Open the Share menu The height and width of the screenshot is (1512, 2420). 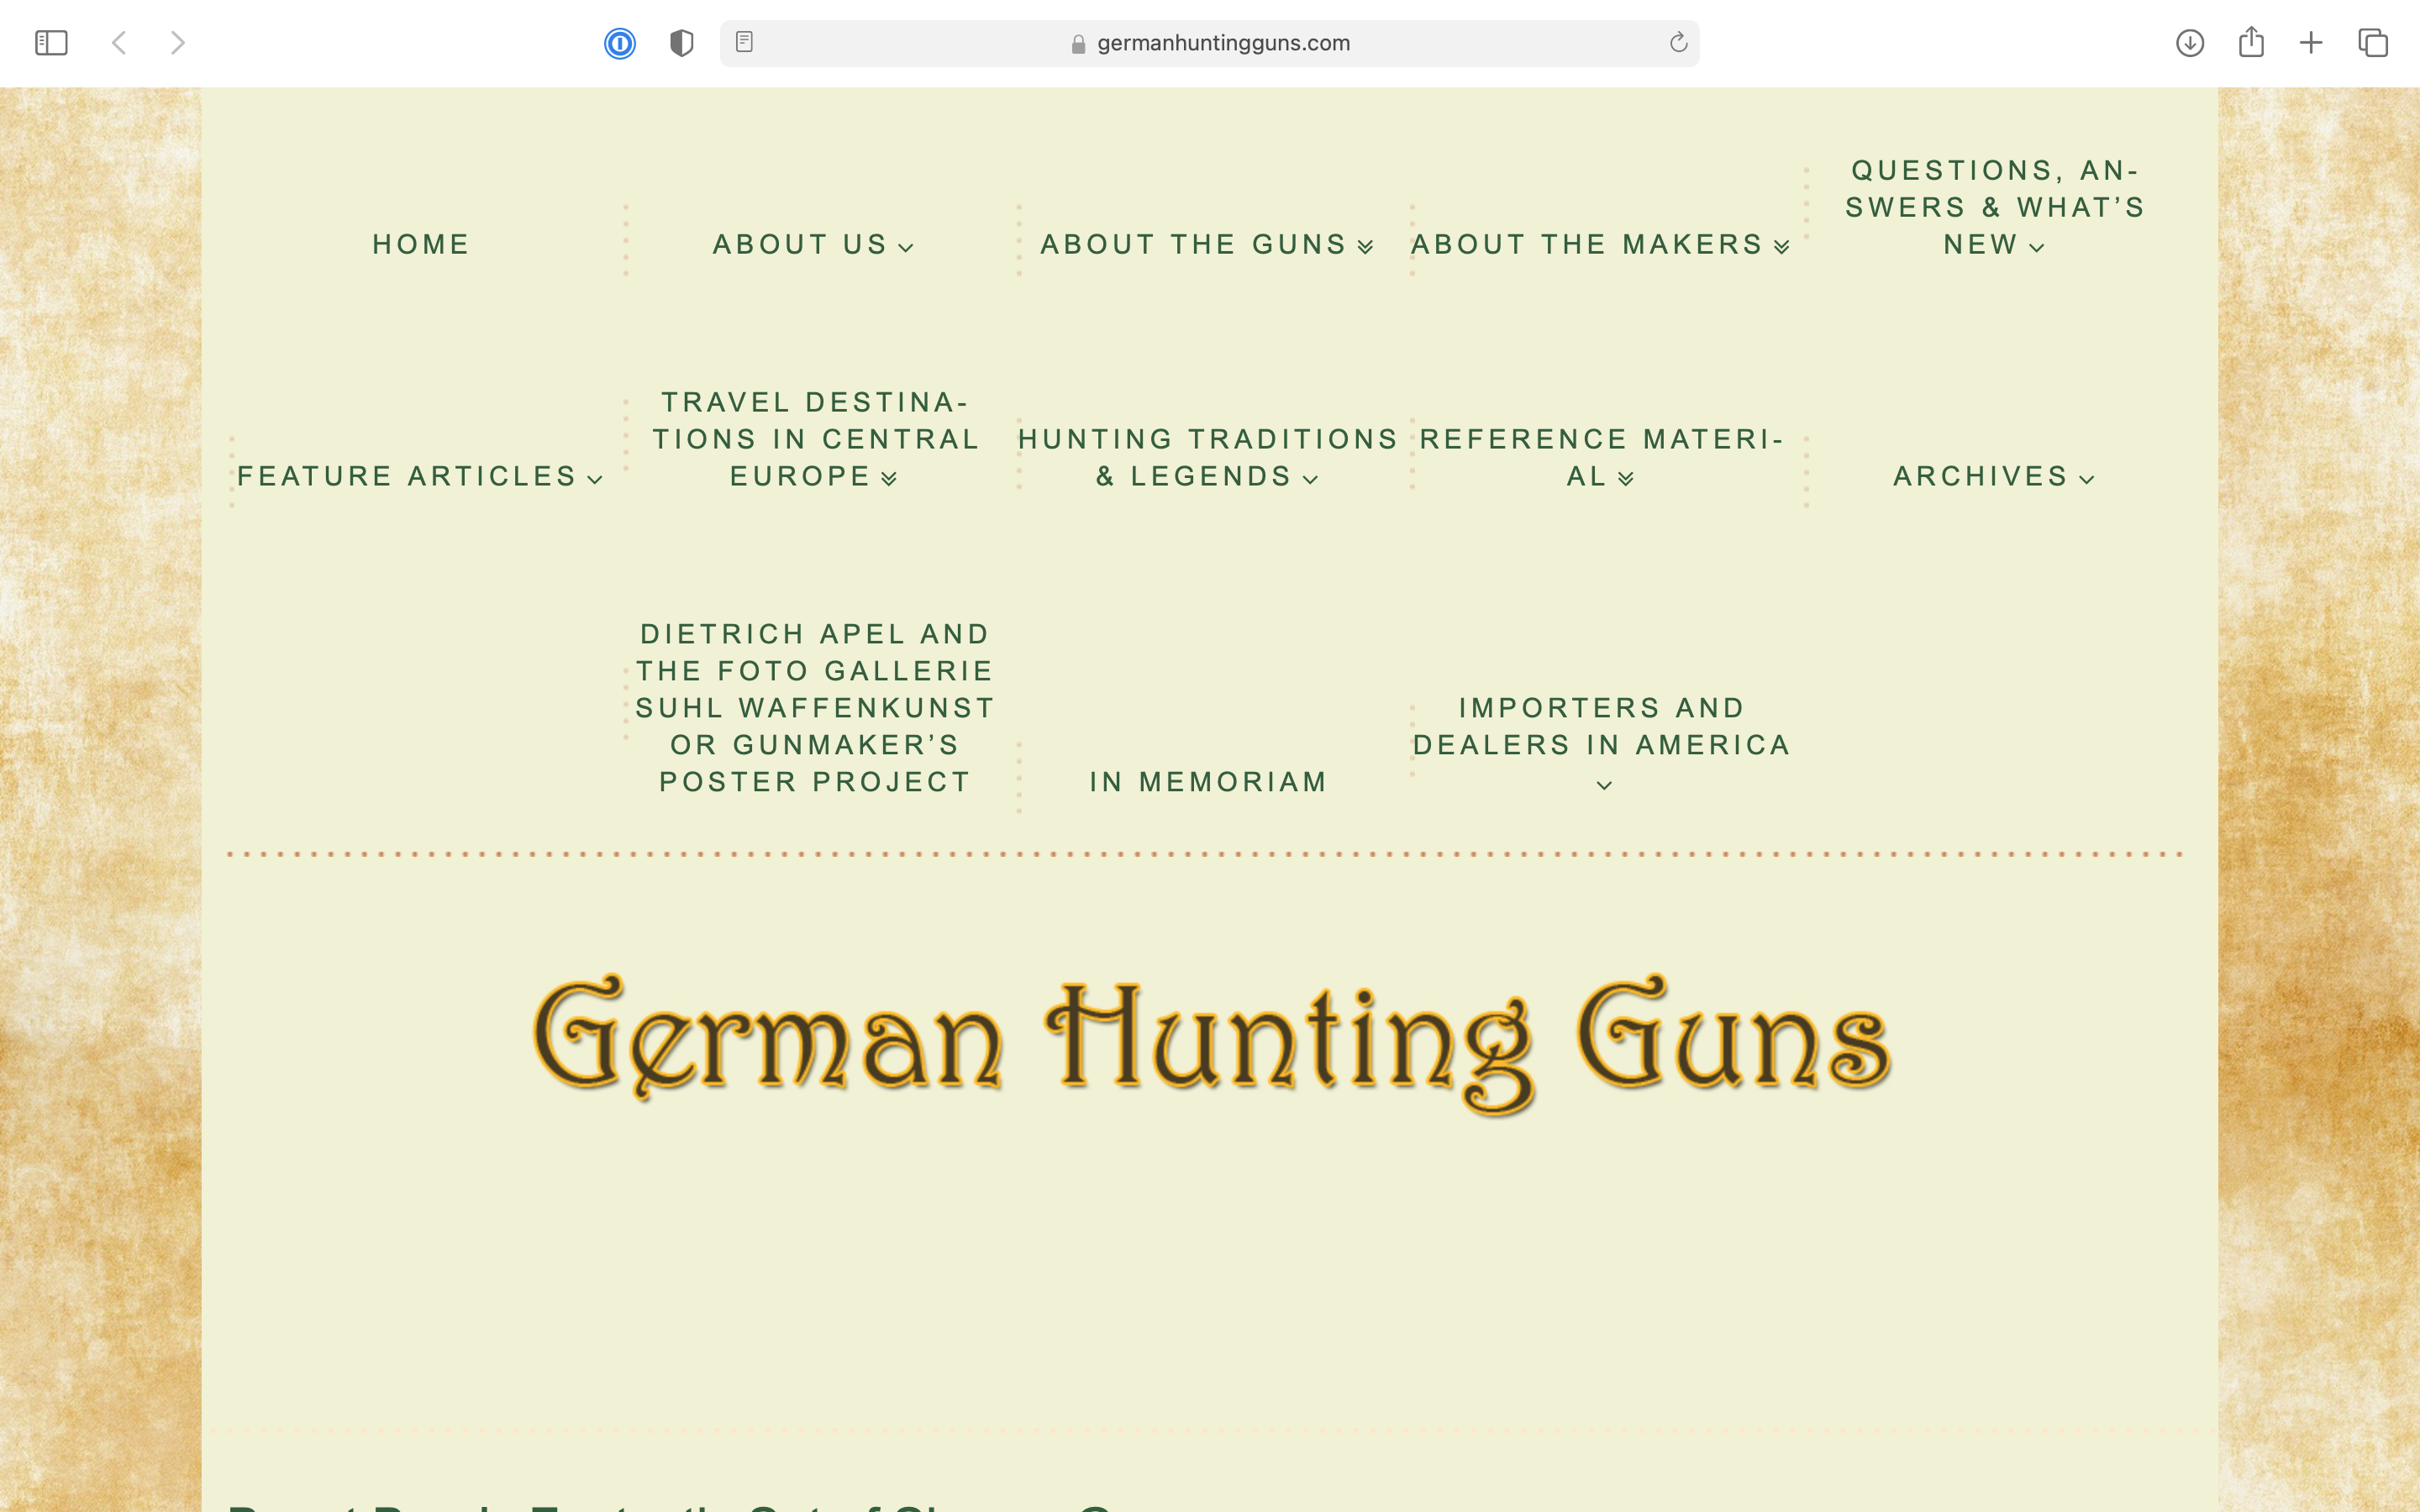[2251, 42]
